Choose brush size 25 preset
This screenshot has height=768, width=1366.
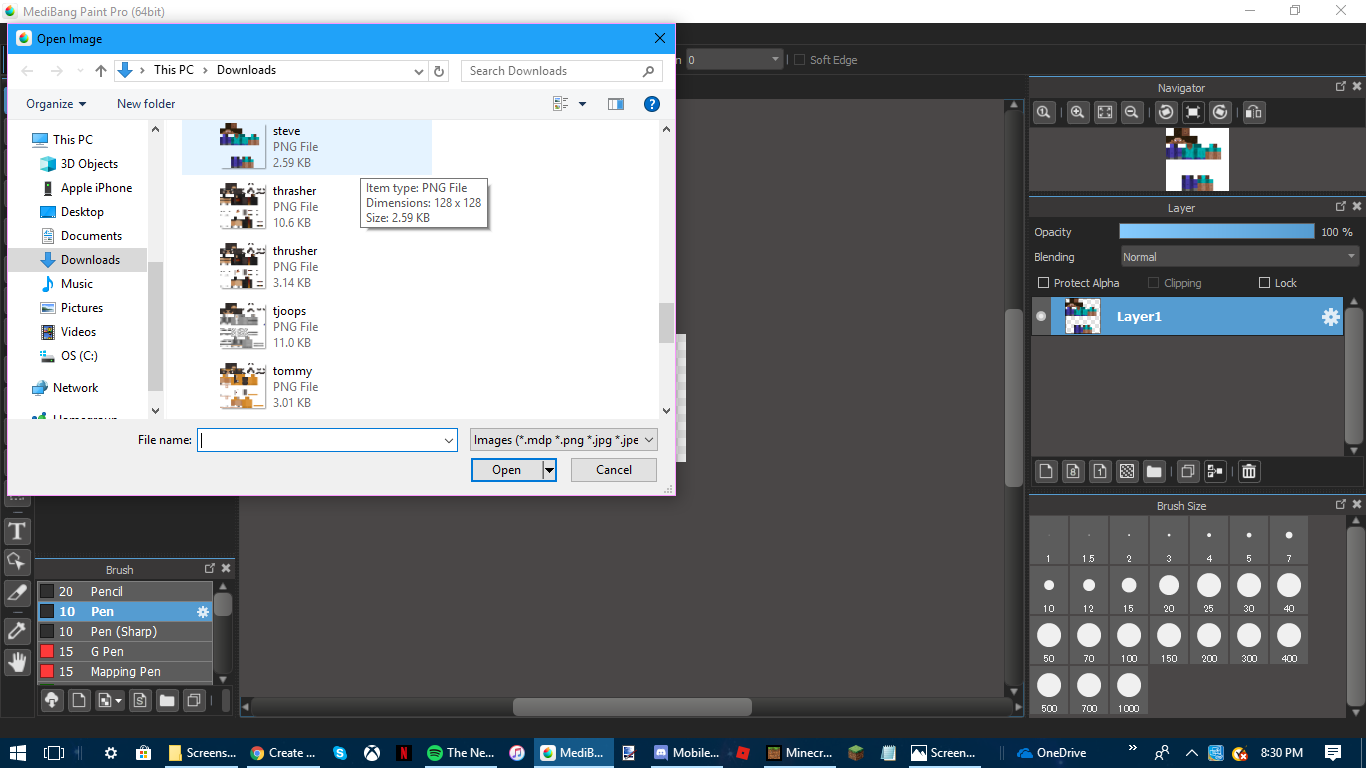(1208, 592)
